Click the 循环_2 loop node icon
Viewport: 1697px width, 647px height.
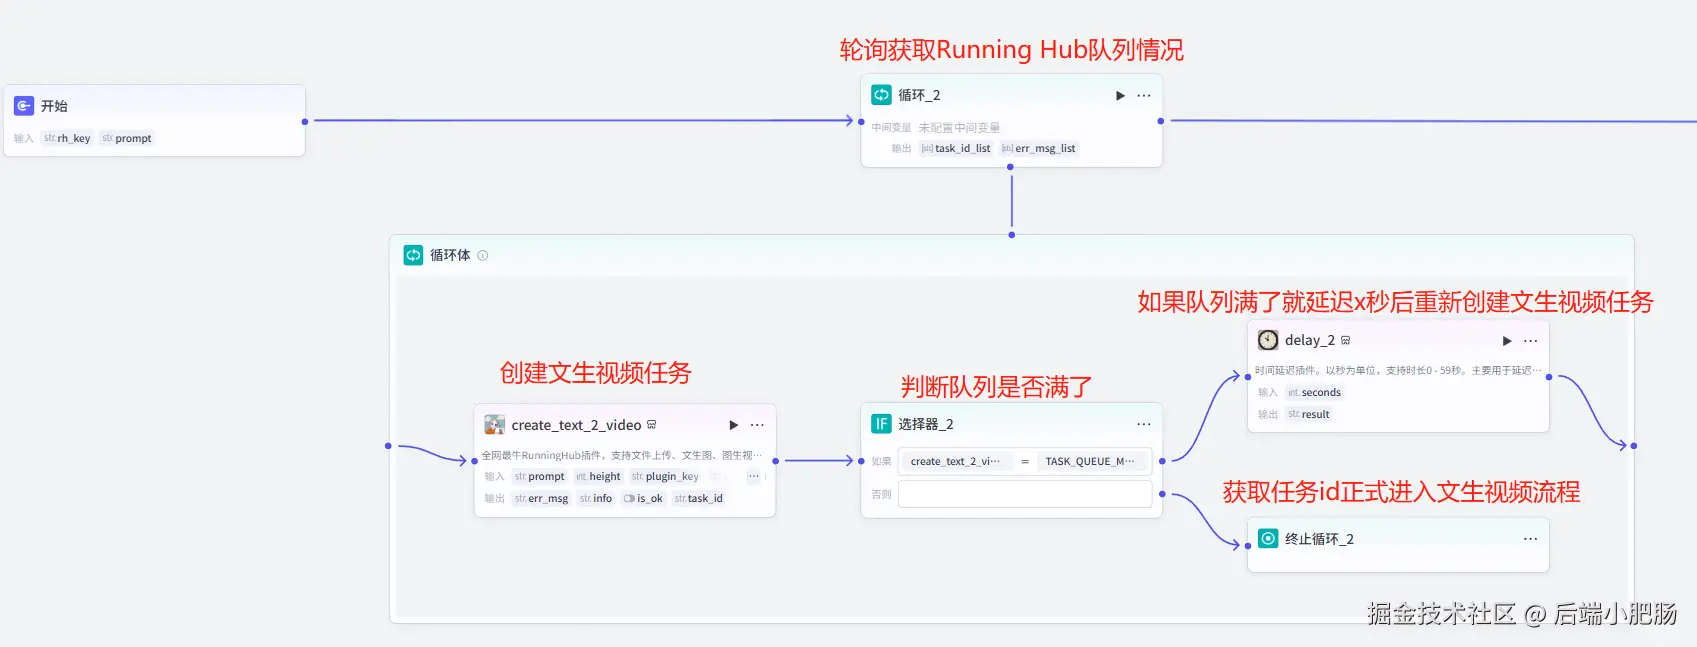click(x=881, y=95)
